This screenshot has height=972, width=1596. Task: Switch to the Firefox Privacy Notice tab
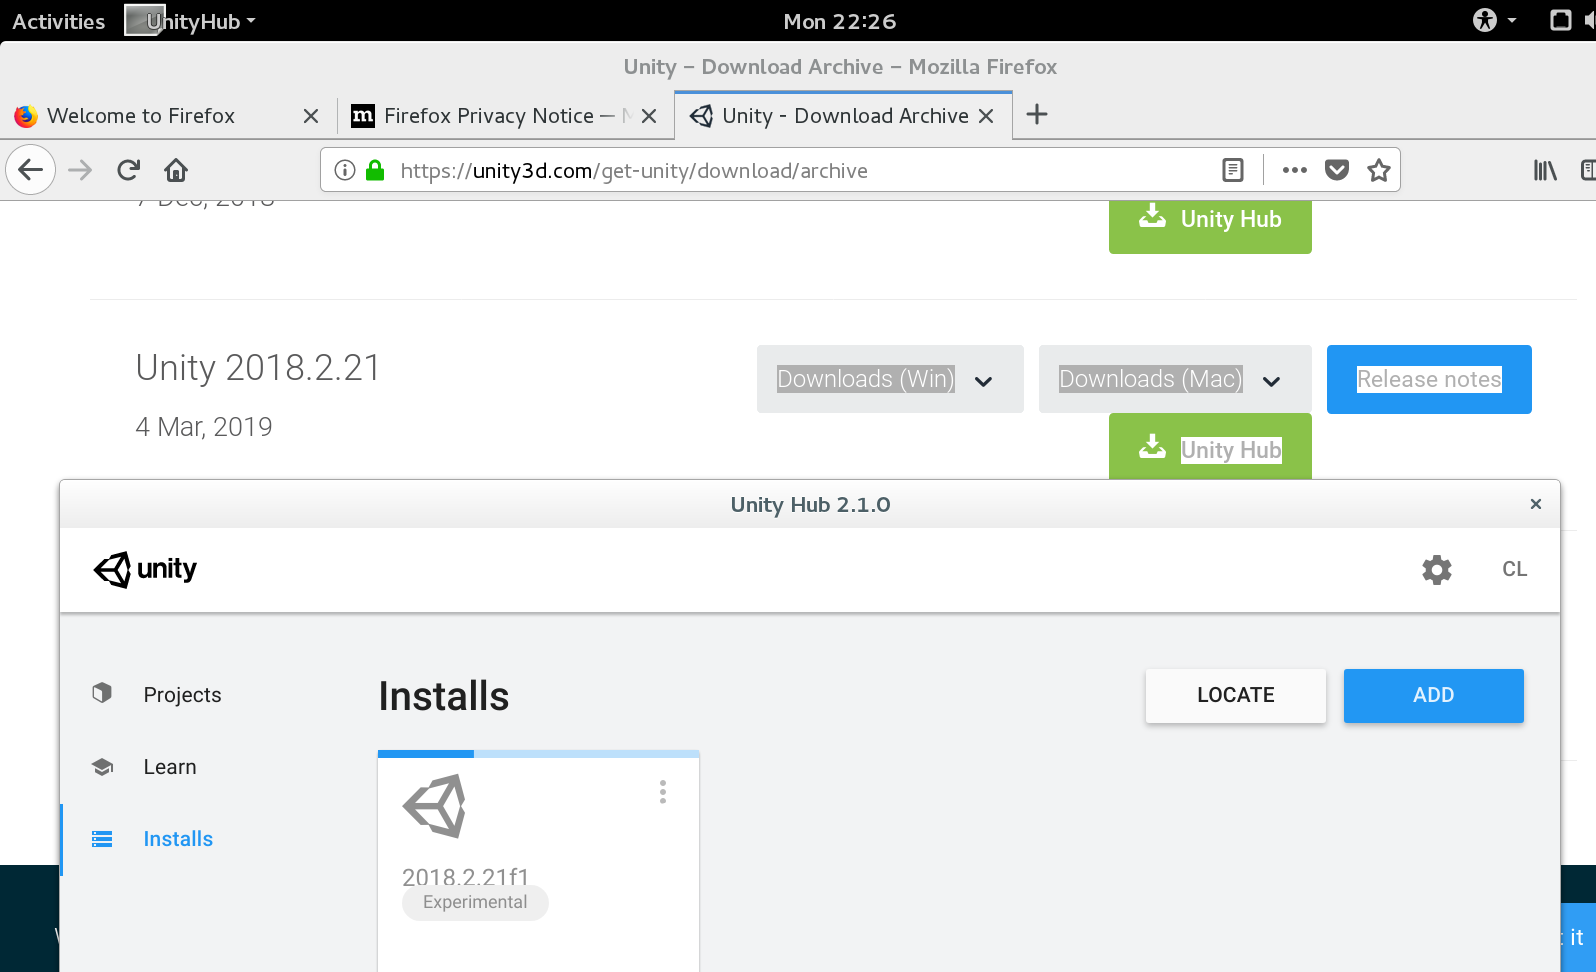coord(505,116)
